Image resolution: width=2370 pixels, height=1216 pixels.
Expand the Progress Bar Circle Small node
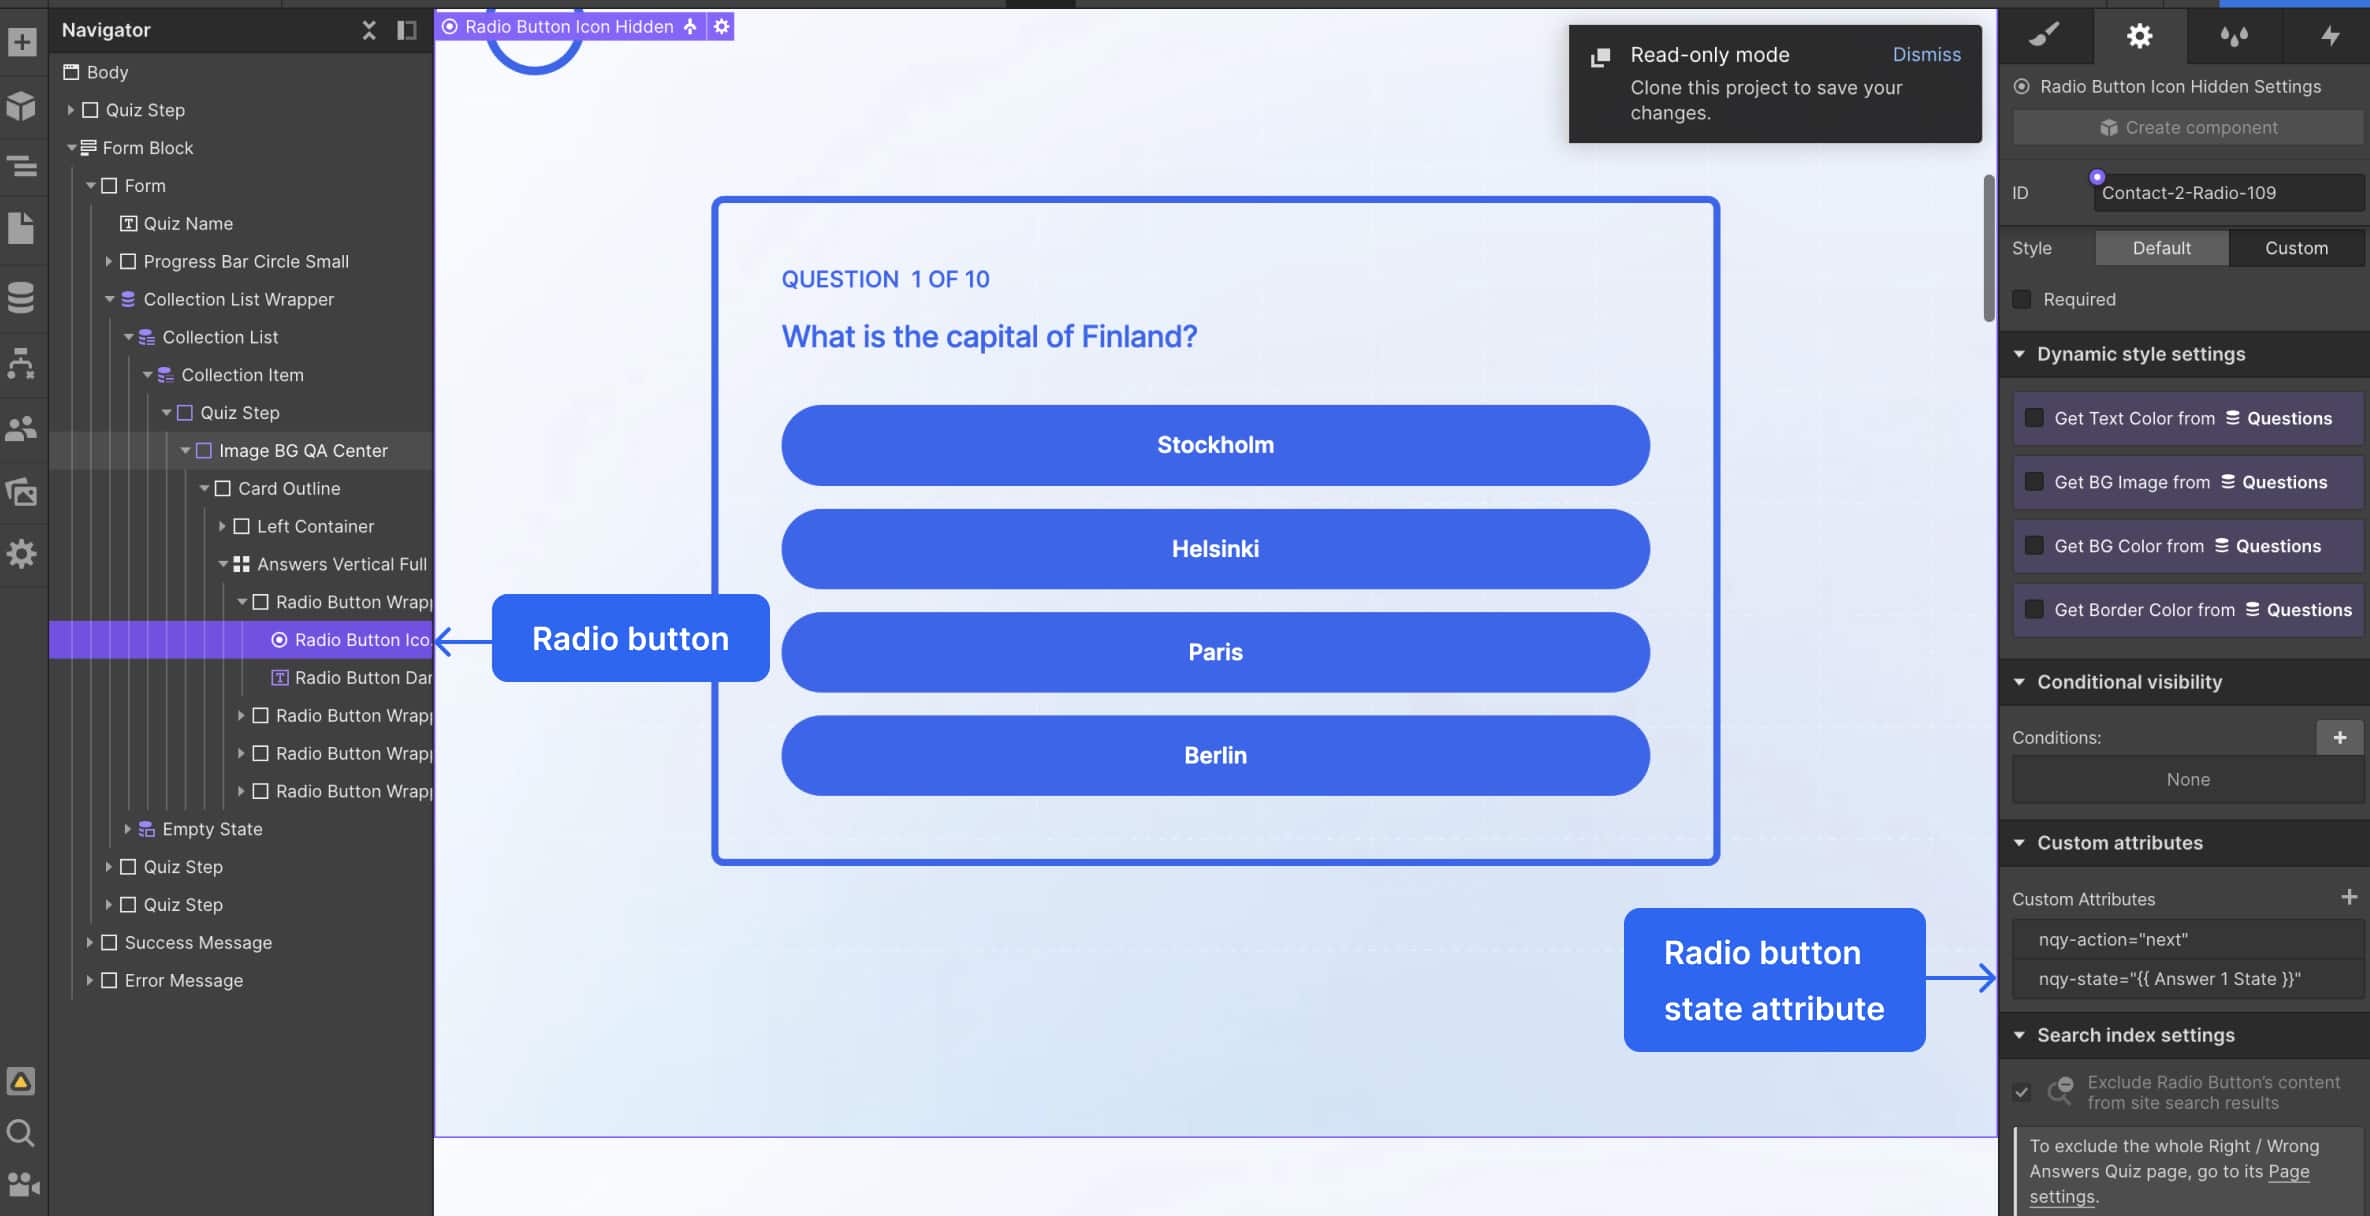108,261
